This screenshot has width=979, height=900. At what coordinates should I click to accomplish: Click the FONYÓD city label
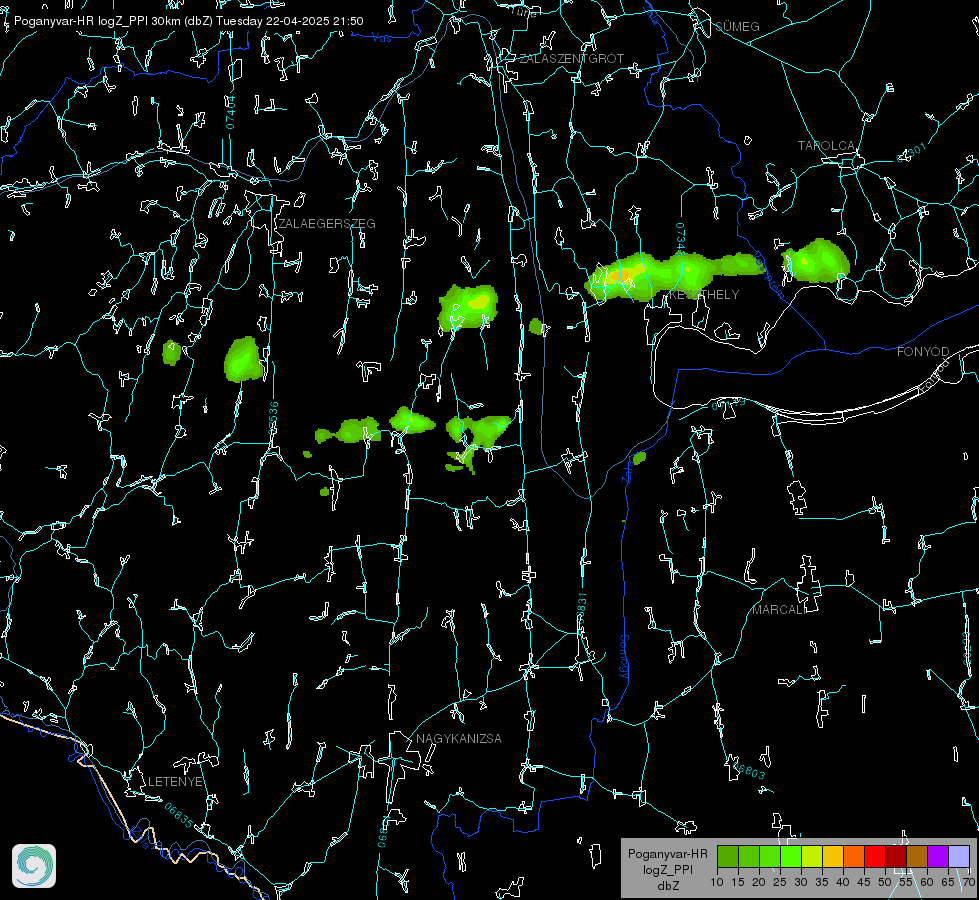[923, 352]
